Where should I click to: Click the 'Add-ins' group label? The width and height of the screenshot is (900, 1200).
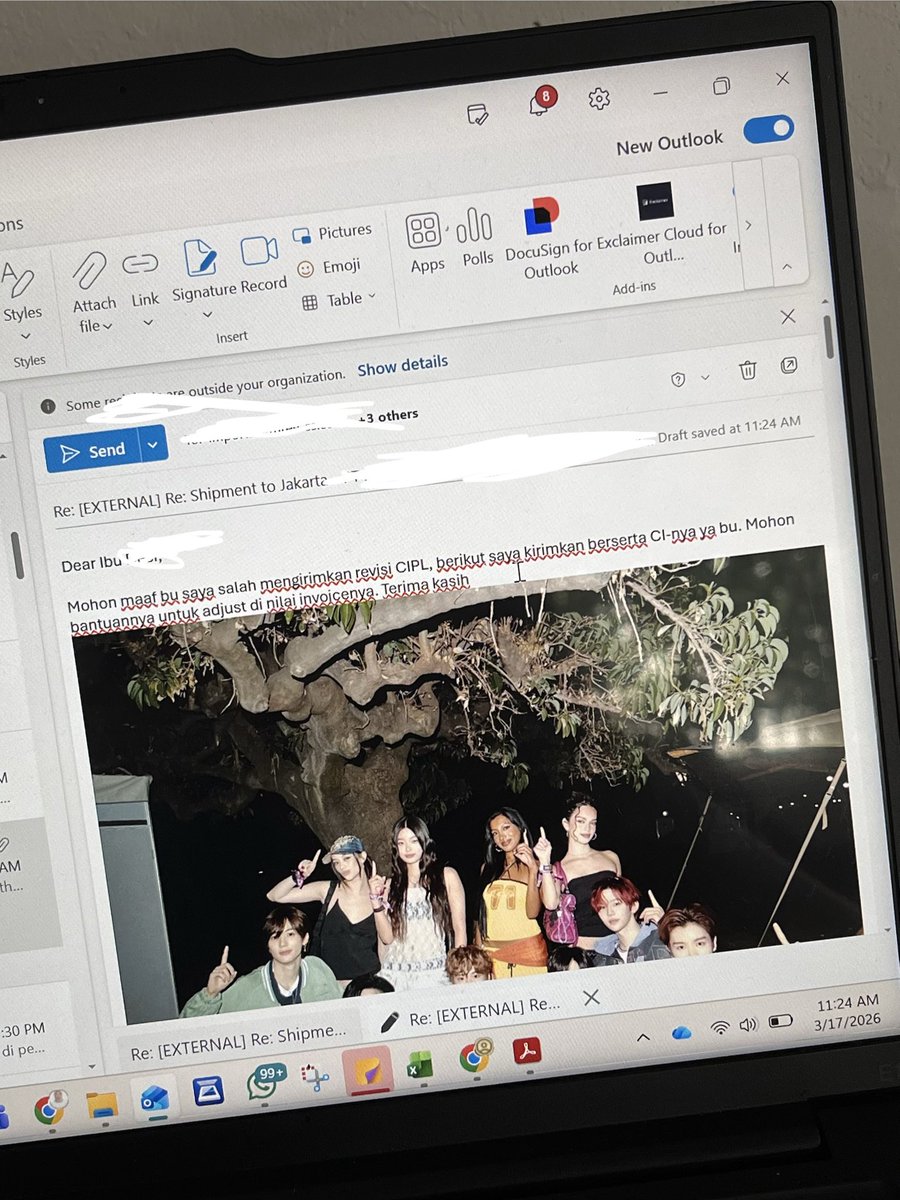tap(634, 288)
